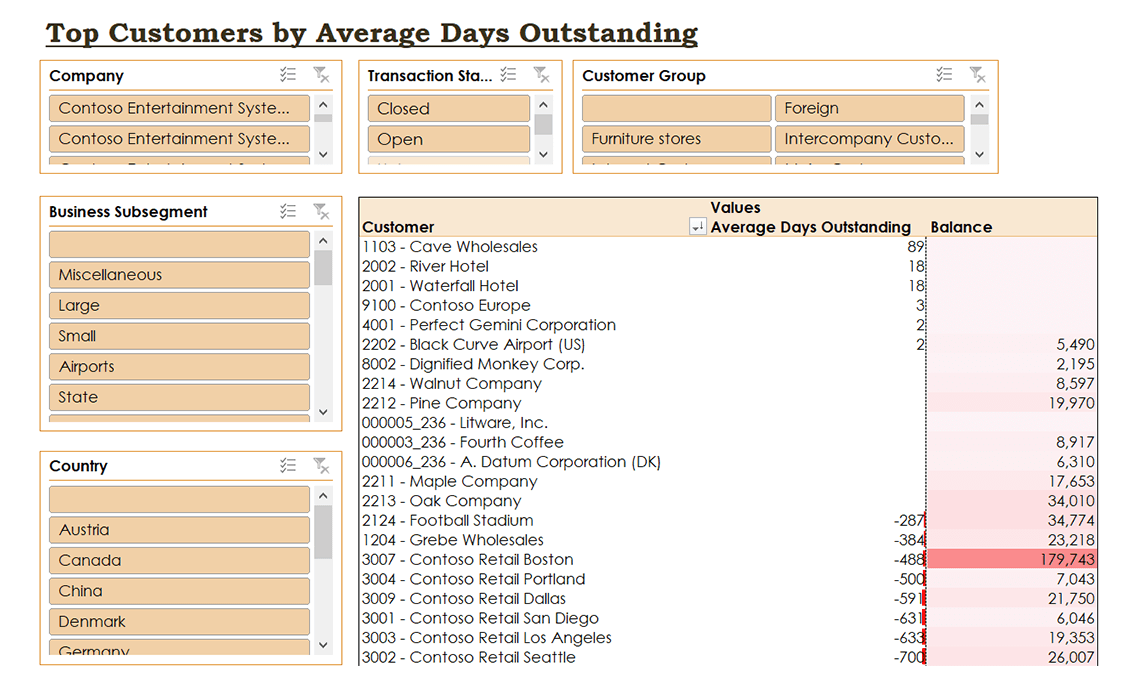Select row 2001 - Waterfall Hotel
1140x687 pixels.
(x=728, y=286)
